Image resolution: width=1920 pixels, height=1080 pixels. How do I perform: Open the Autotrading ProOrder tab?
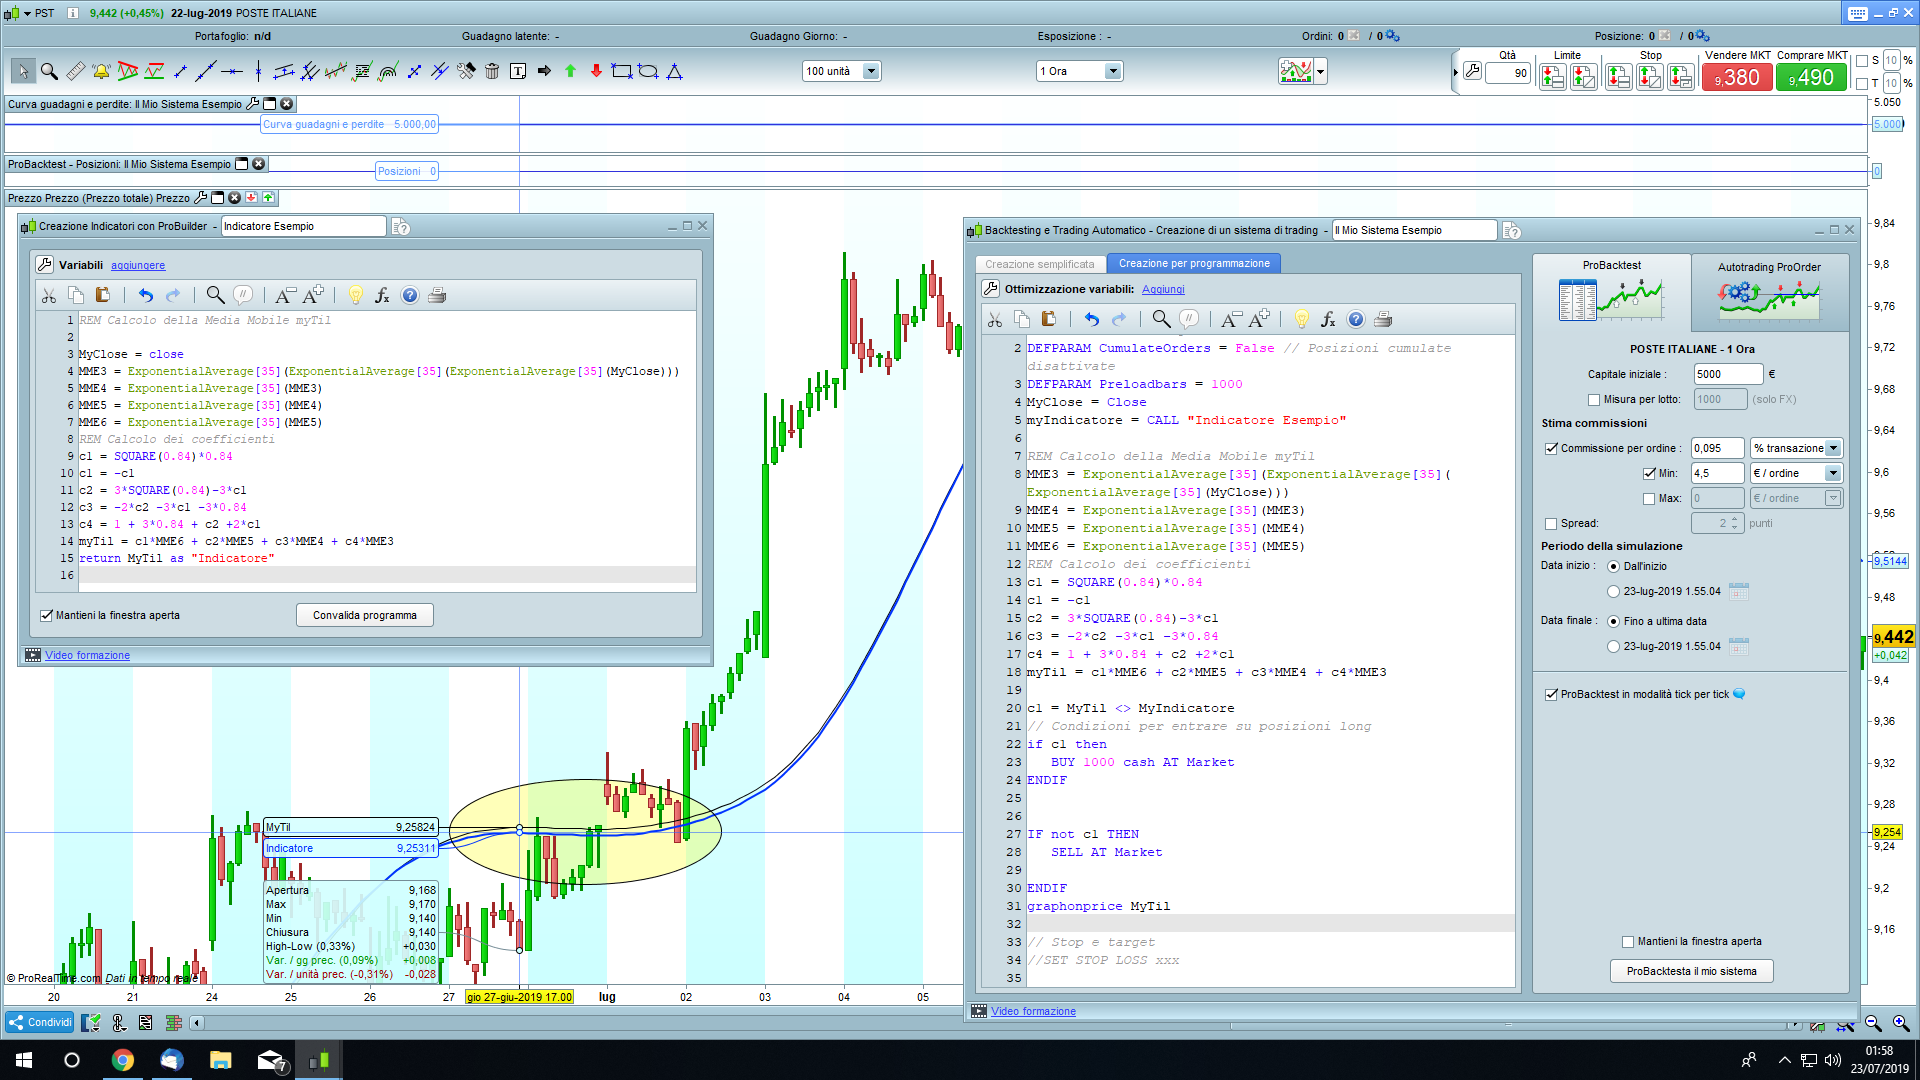[1768, 290]
